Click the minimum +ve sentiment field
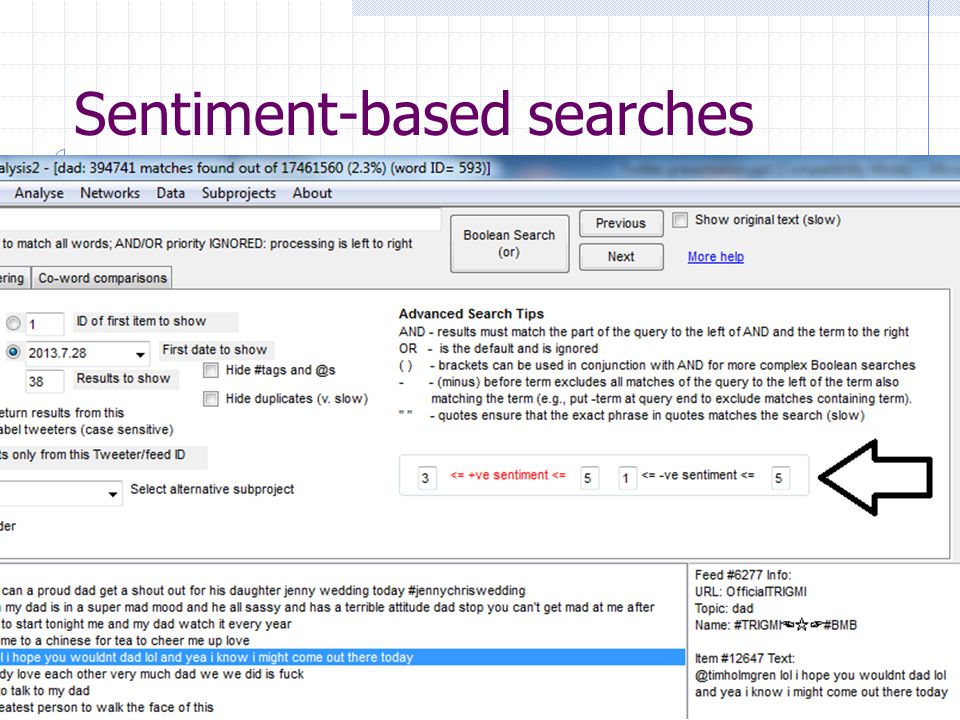 click(427, 478)
